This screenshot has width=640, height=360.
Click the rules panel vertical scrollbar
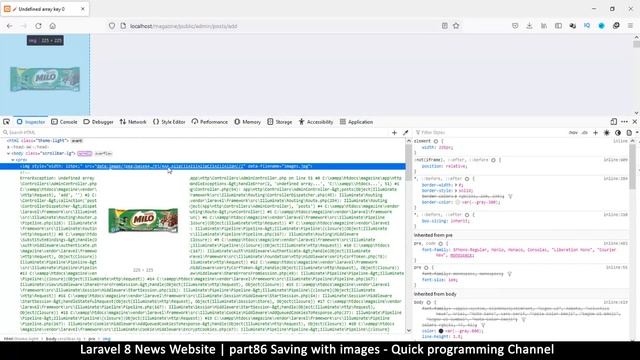[x=633, y=167]
